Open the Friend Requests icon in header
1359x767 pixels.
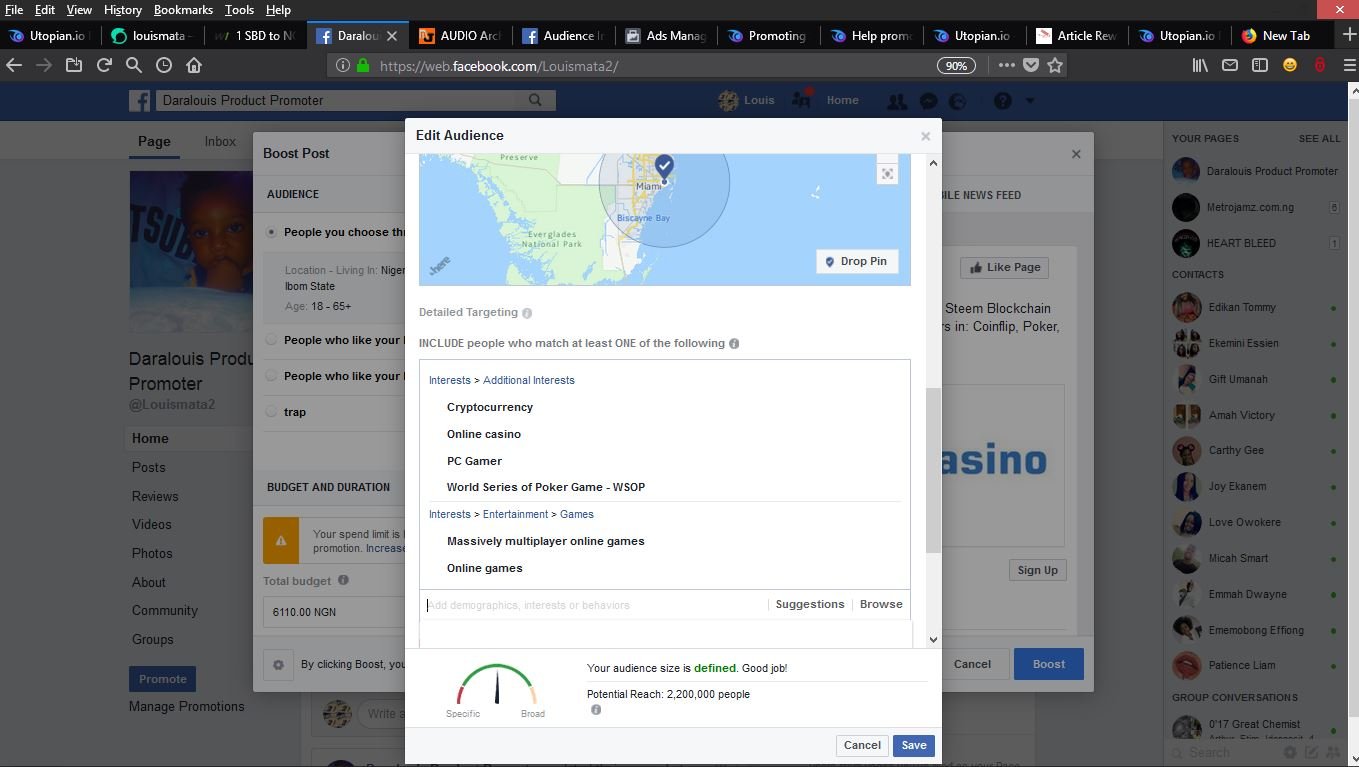(897, 101)
